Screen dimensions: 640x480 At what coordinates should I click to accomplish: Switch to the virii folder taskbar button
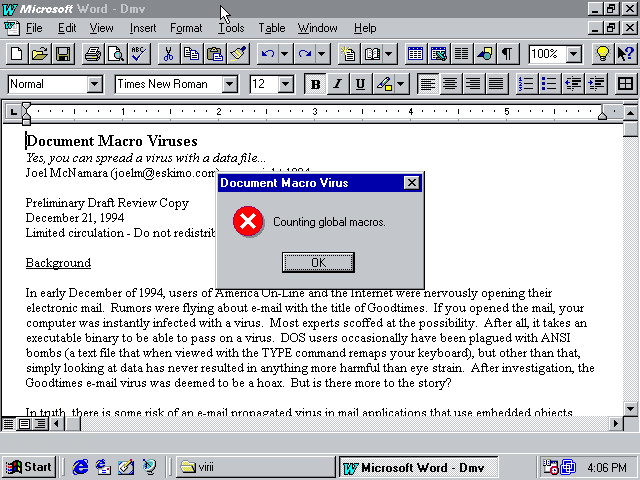click(x=256, y=467)
